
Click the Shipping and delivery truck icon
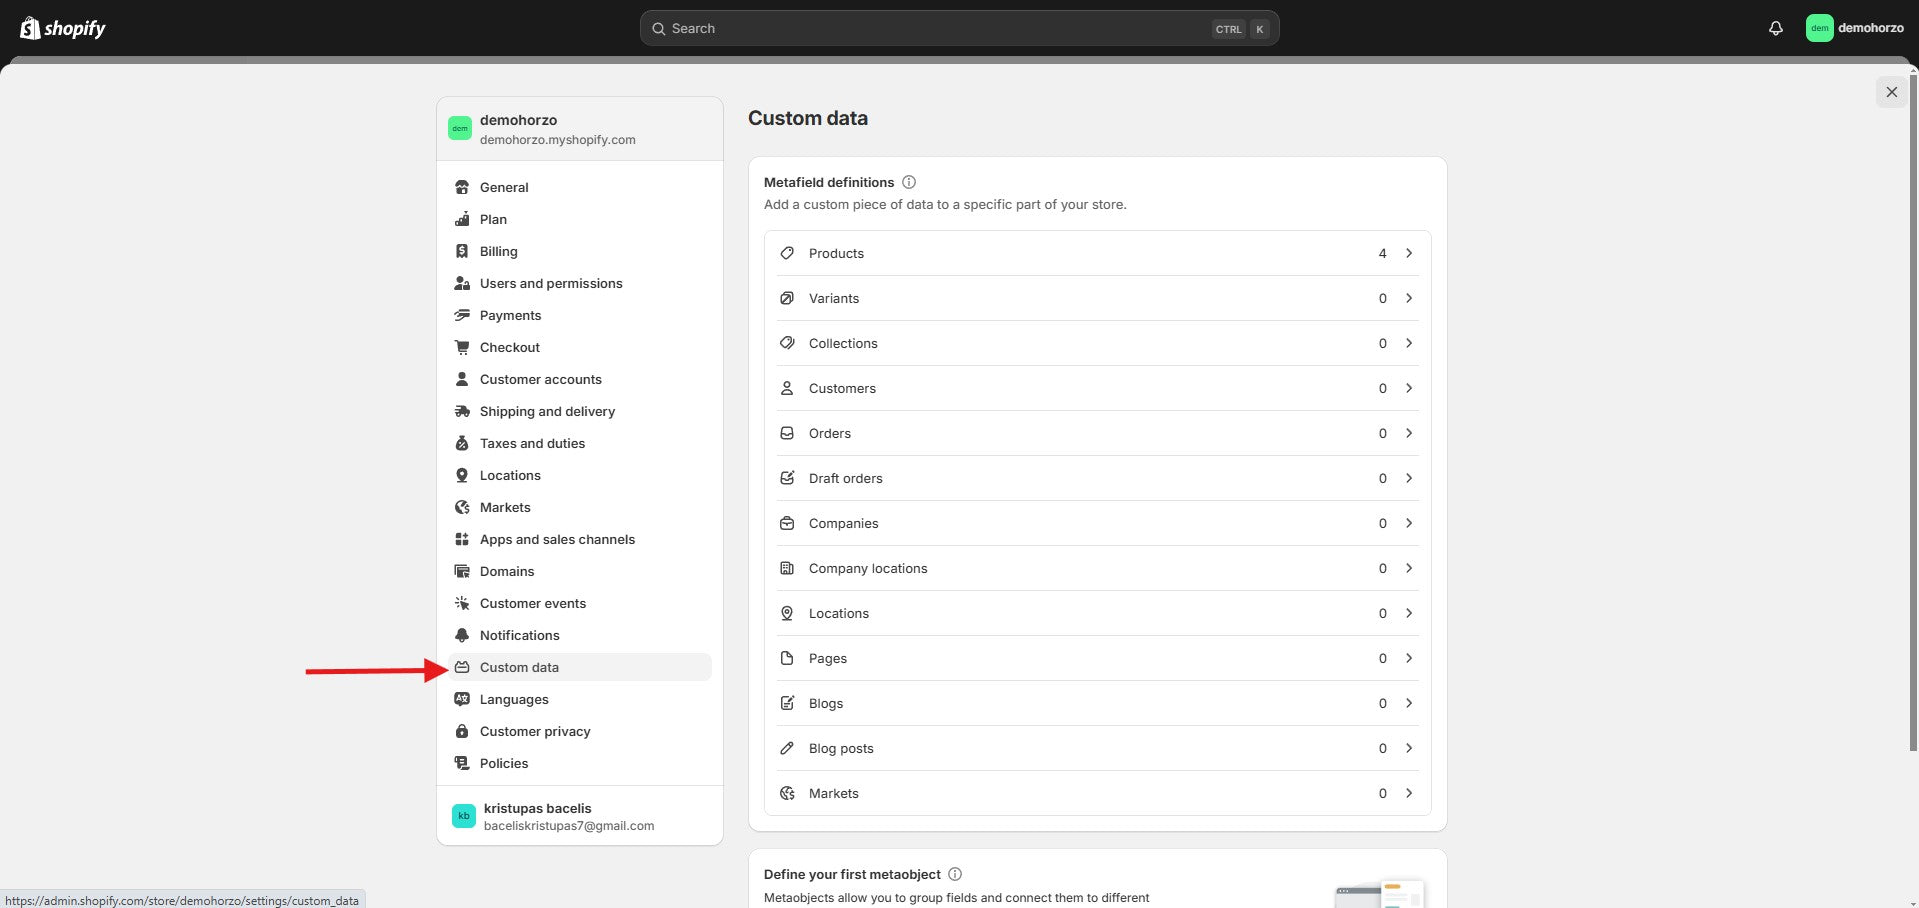coord(462,411)
